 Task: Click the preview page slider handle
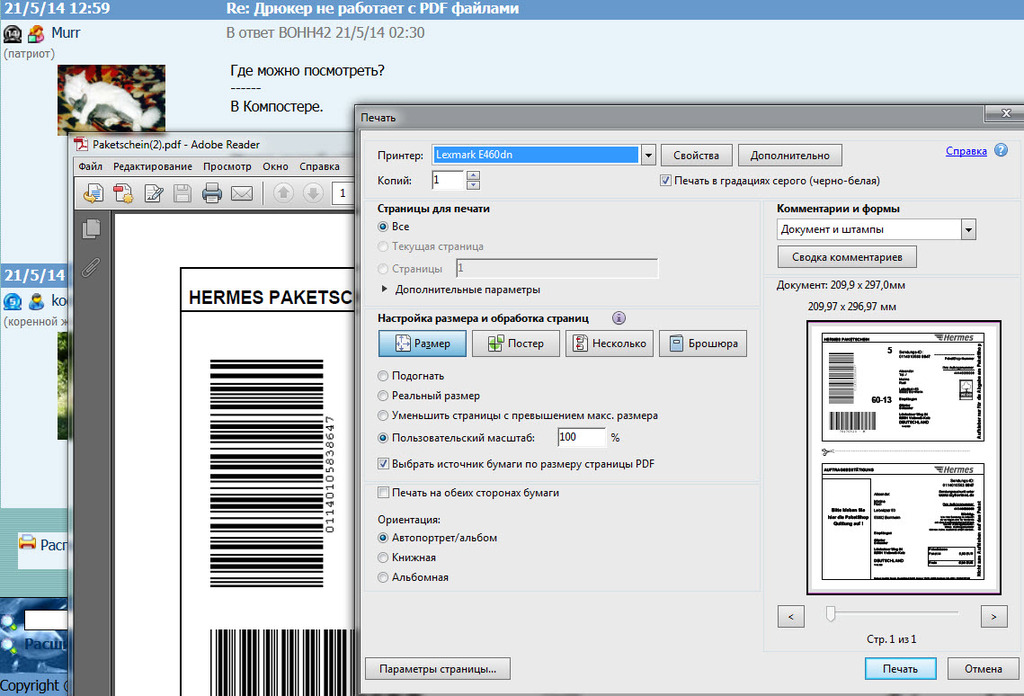[830, 613]
